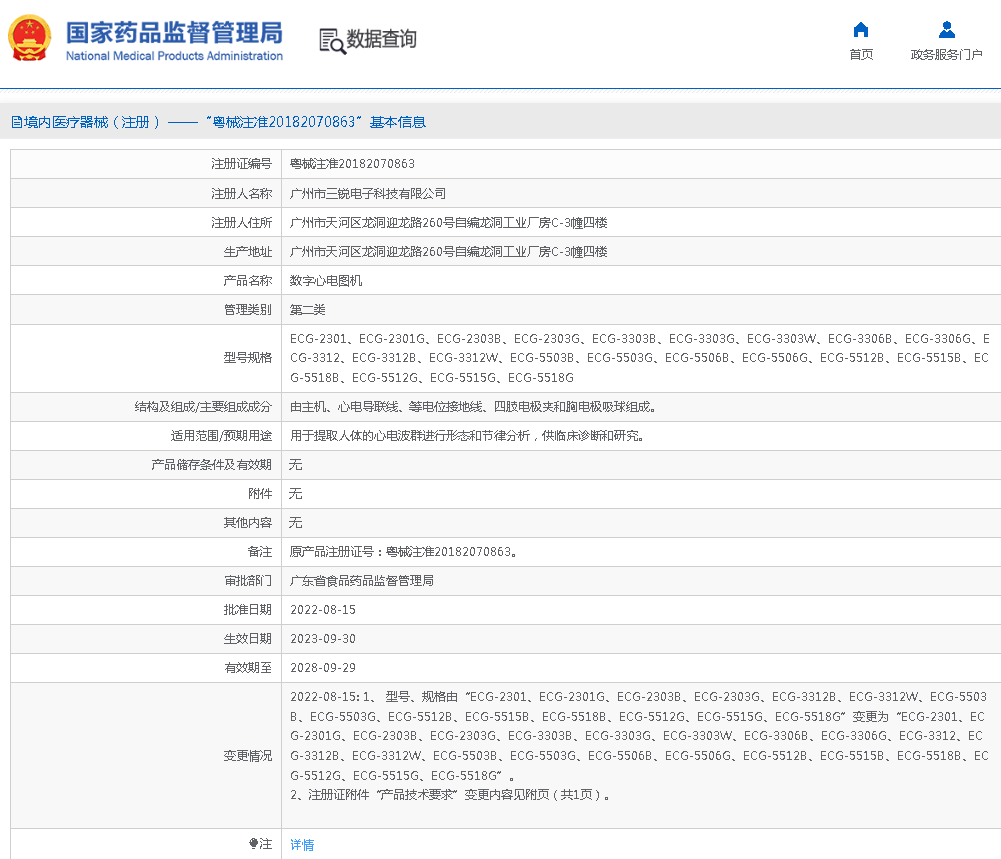Select registration number 粤械注准20182070863 in table
Image resolution: width=1001 pixels, height=859 pixels.
(352, 164)
